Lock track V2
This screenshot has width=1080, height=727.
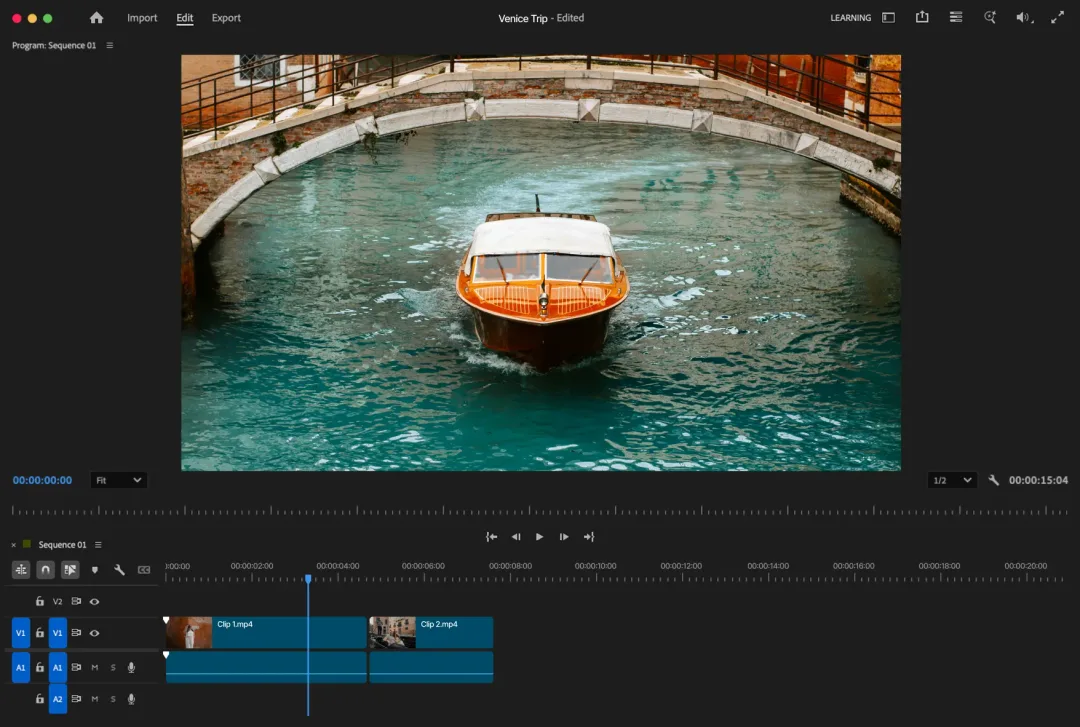(x=40, y=602)
